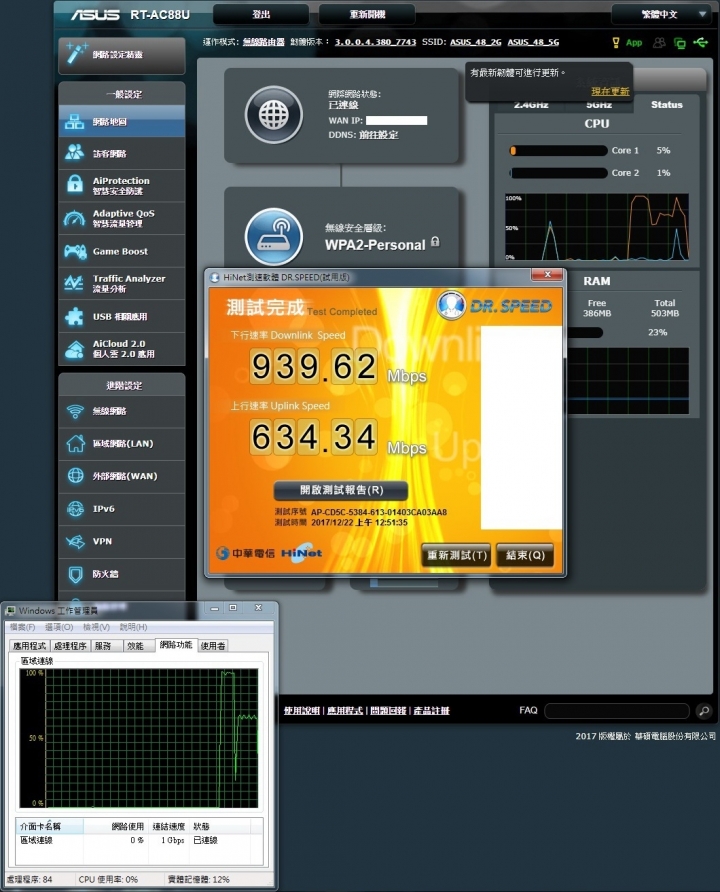
Task: Switch to the 2.4GHz tab
Action: click(531, 105)
